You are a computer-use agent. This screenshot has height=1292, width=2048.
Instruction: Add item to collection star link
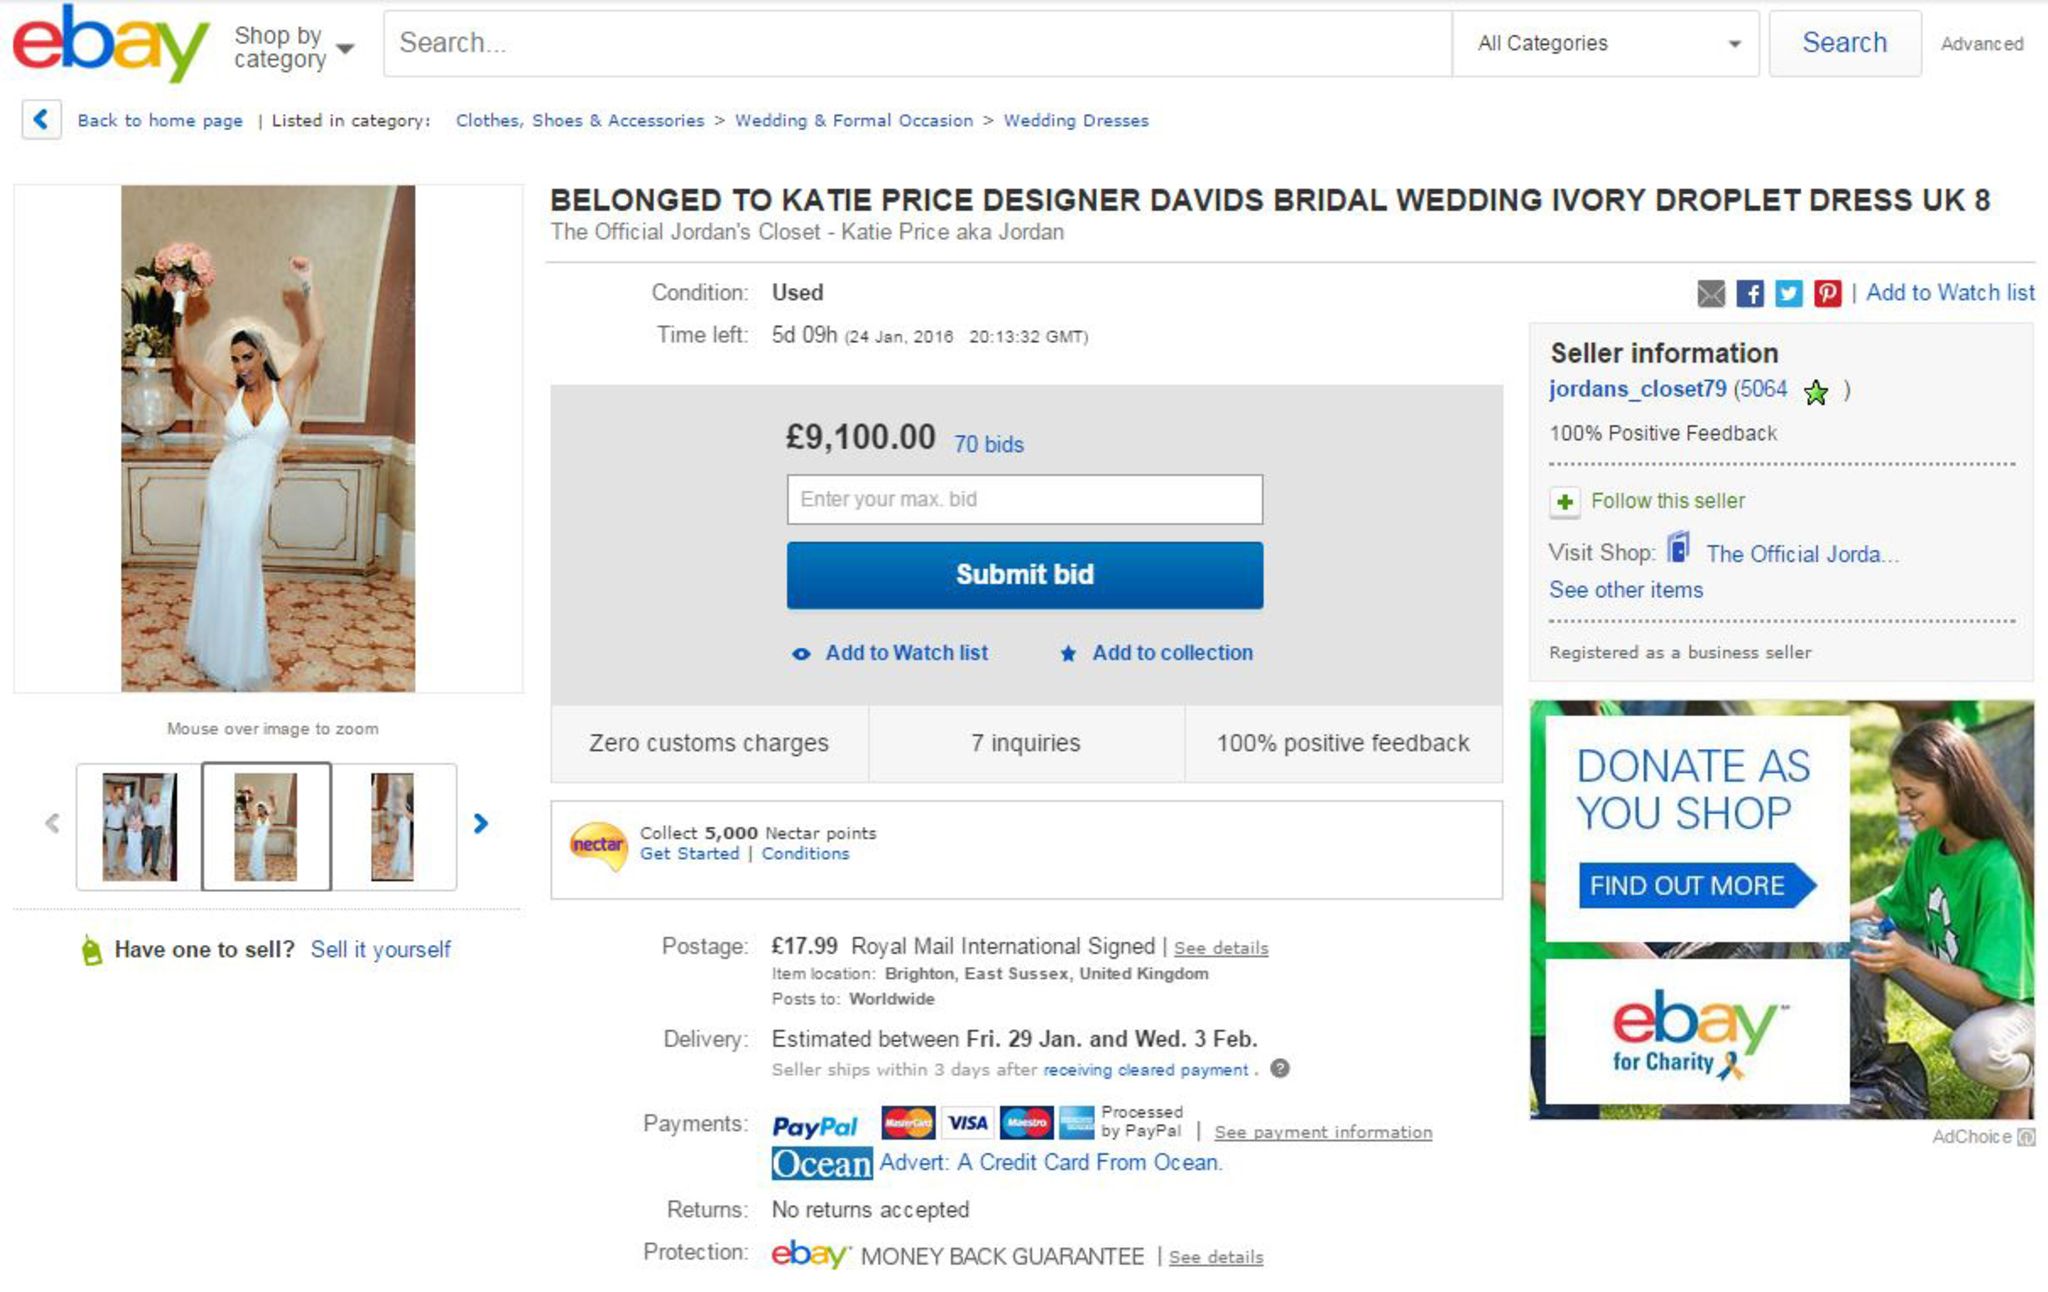1171,653
